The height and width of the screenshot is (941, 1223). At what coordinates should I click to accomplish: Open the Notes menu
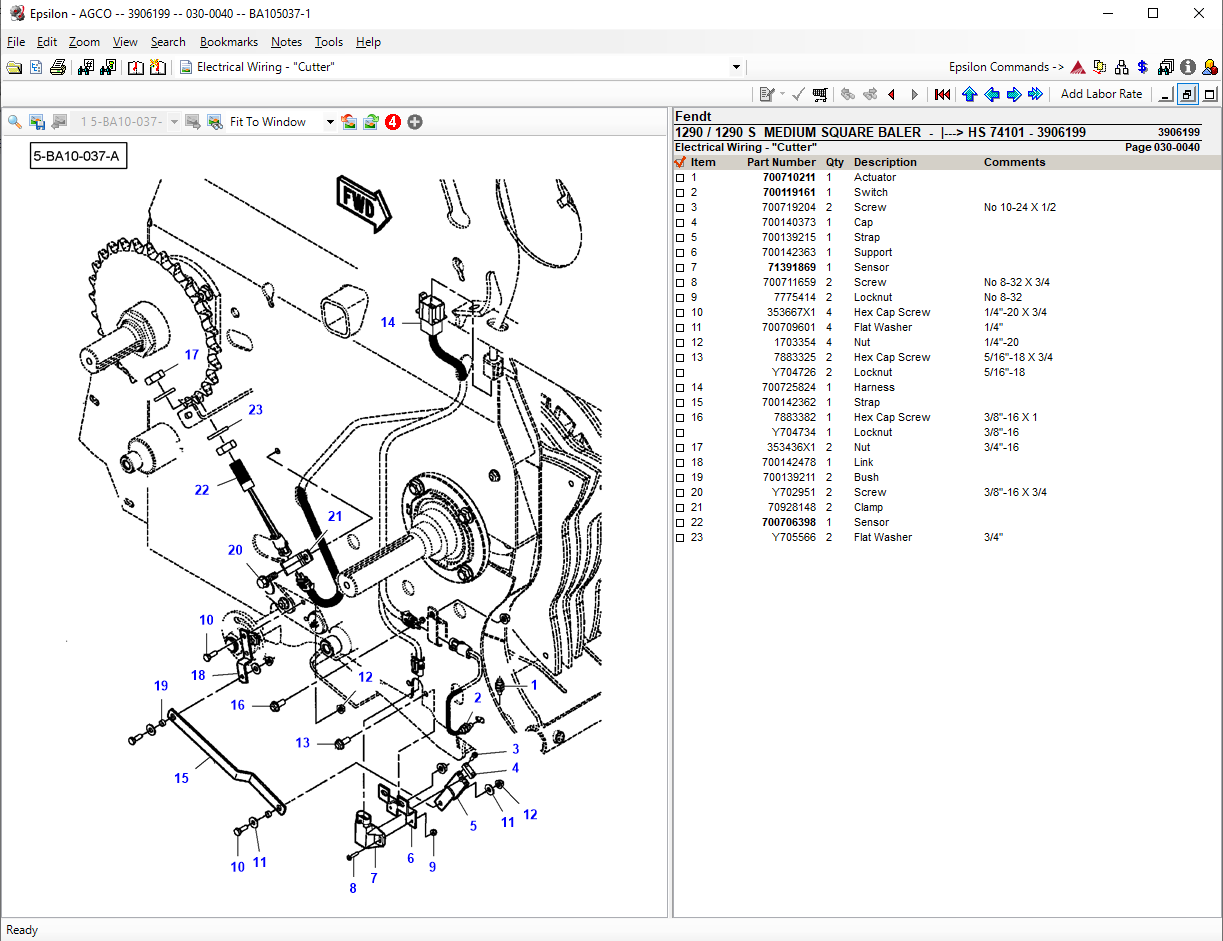pyautogui.click(x=286, y=42)
